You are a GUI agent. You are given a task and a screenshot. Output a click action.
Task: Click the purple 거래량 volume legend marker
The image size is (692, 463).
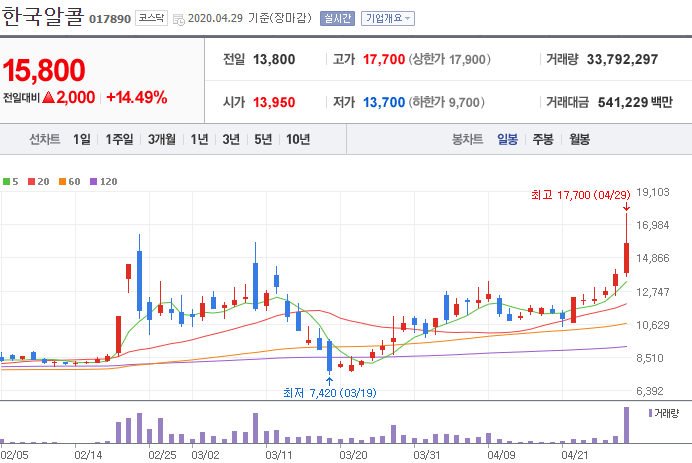pos(651,413)
